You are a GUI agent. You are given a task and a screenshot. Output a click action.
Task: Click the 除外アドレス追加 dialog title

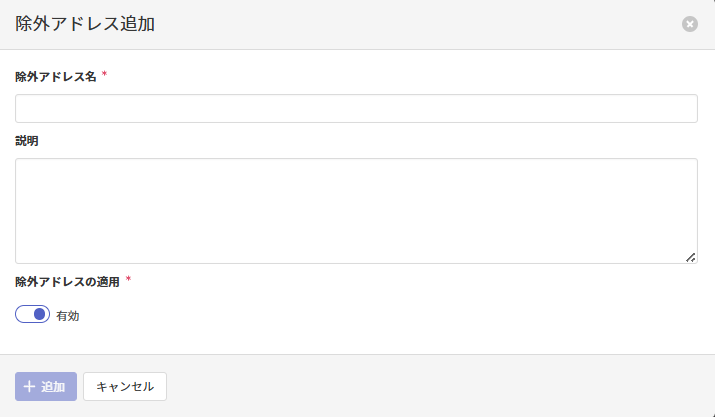click(85, 24)
